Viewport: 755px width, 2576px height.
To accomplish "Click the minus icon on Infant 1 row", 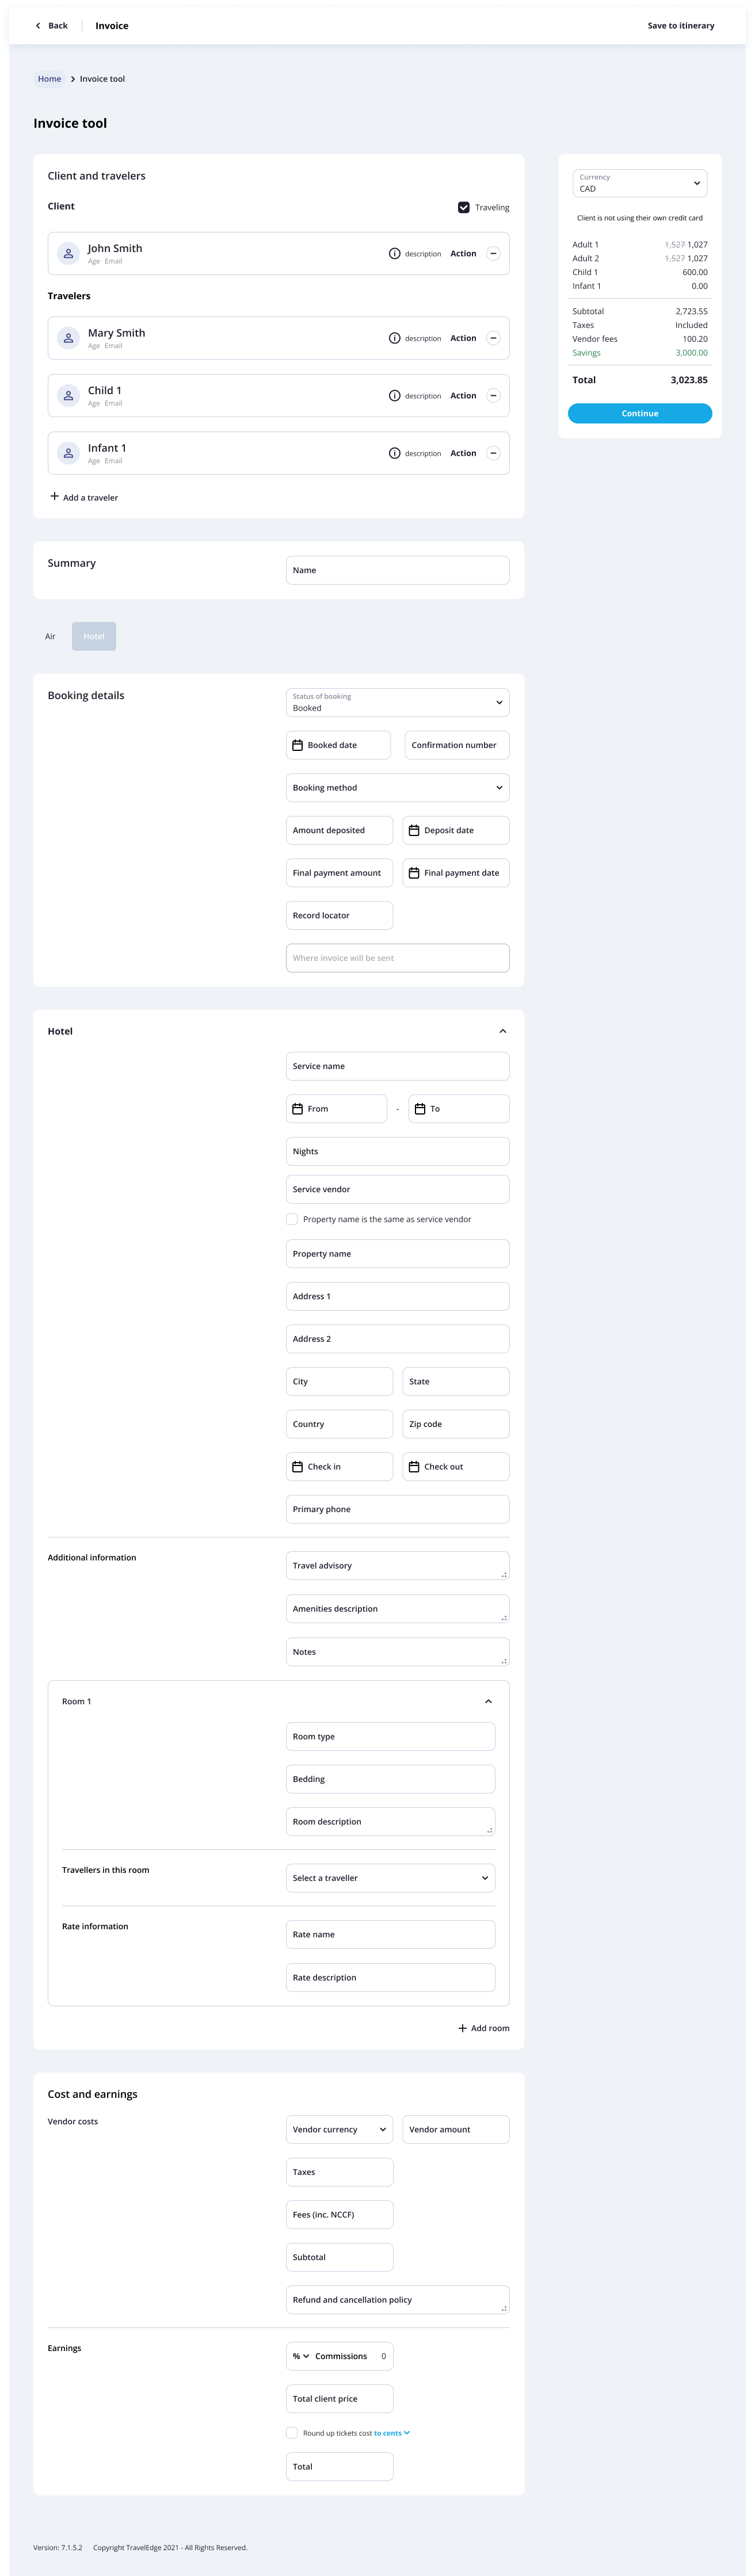I will (x=493, y=453).
